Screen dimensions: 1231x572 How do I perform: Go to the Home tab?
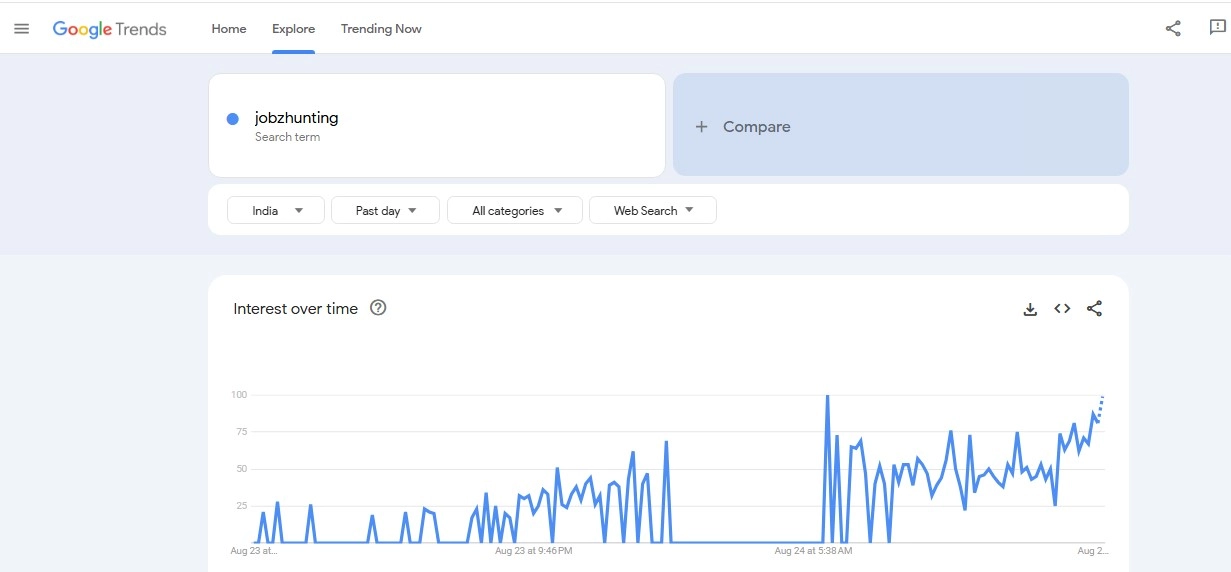pos(229,29)
